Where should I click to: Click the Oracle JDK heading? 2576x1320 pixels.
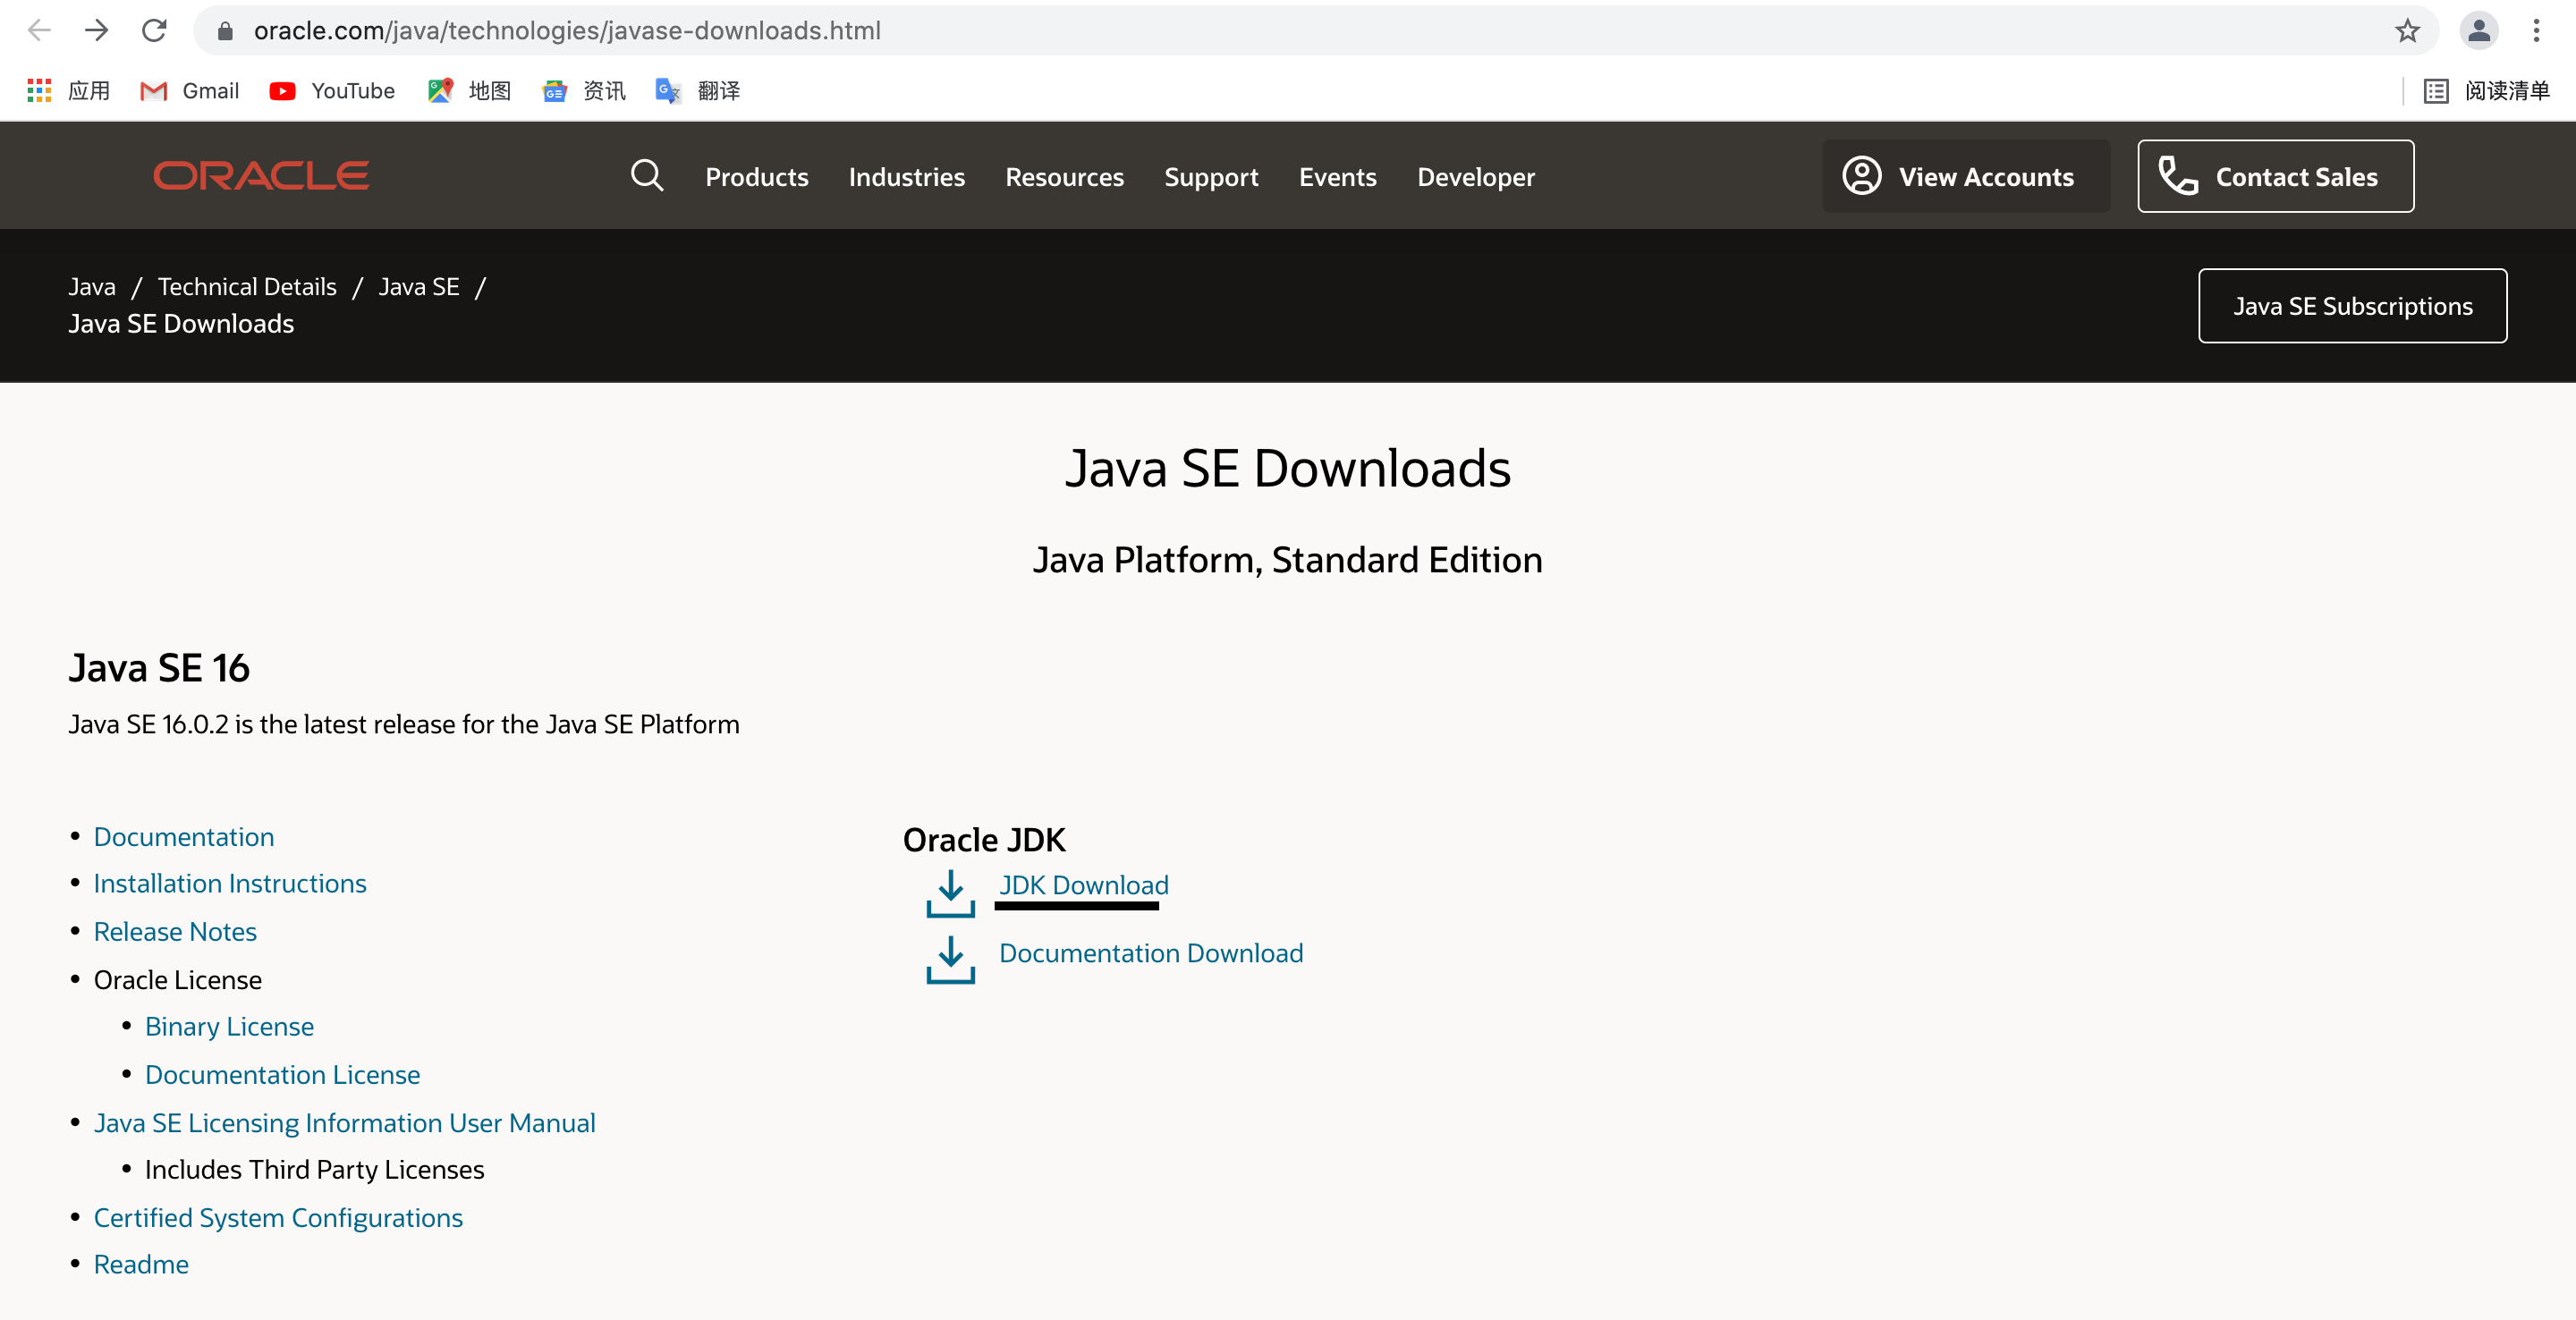point(984,840)
